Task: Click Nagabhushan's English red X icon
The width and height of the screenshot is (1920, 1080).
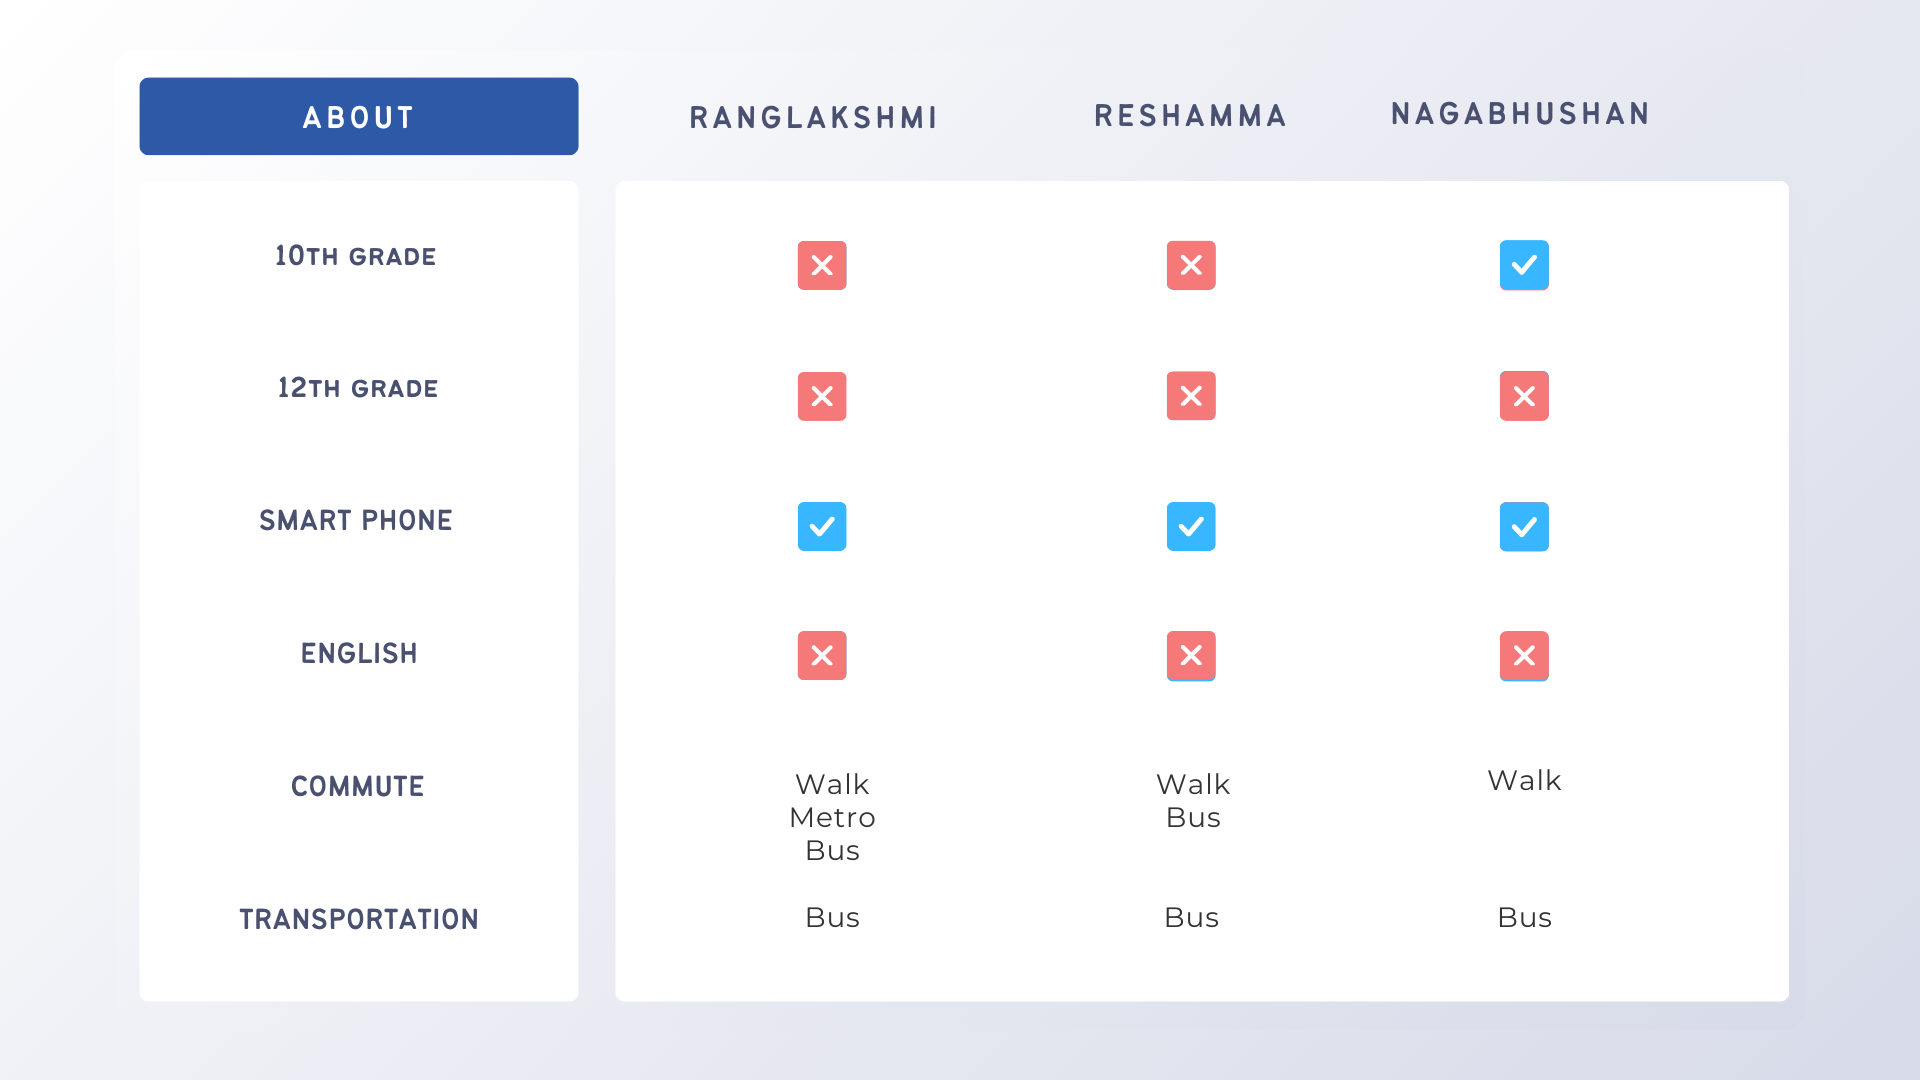Action: [1524, 655]
